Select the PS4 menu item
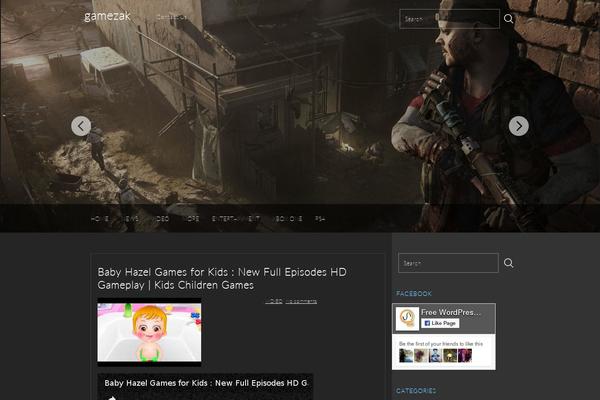 [x=320, y=218]
